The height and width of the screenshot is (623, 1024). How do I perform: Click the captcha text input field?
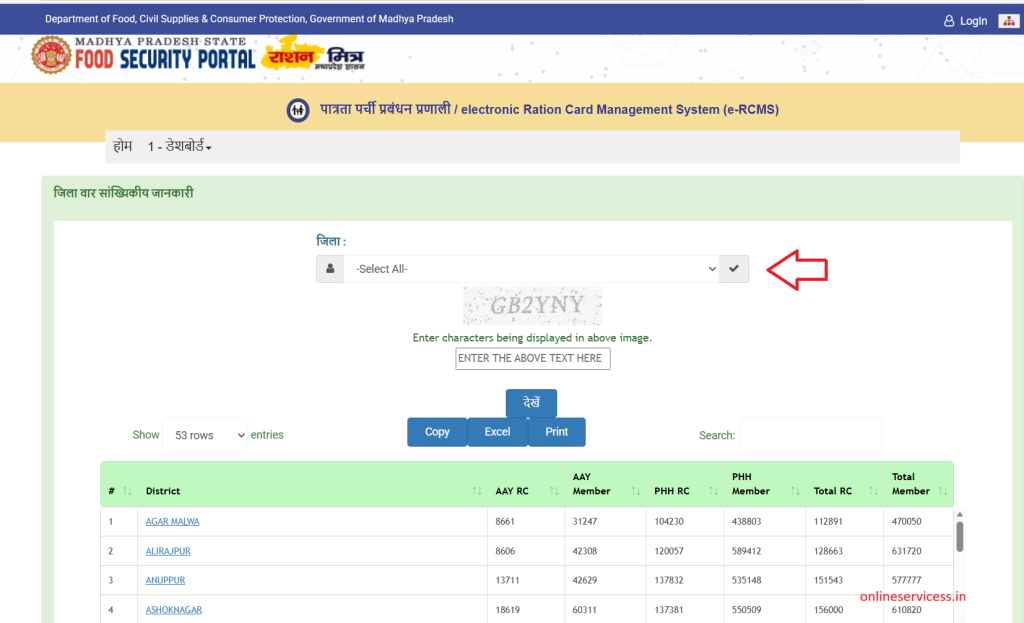point(532,358)
